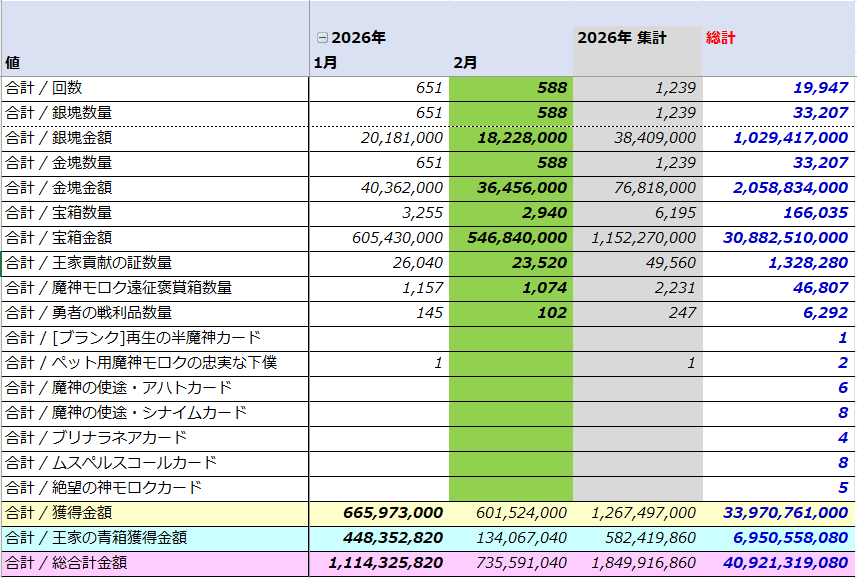Select the 1月 column header cell
The image size is (857, 578).
click(x=325, y=63)
